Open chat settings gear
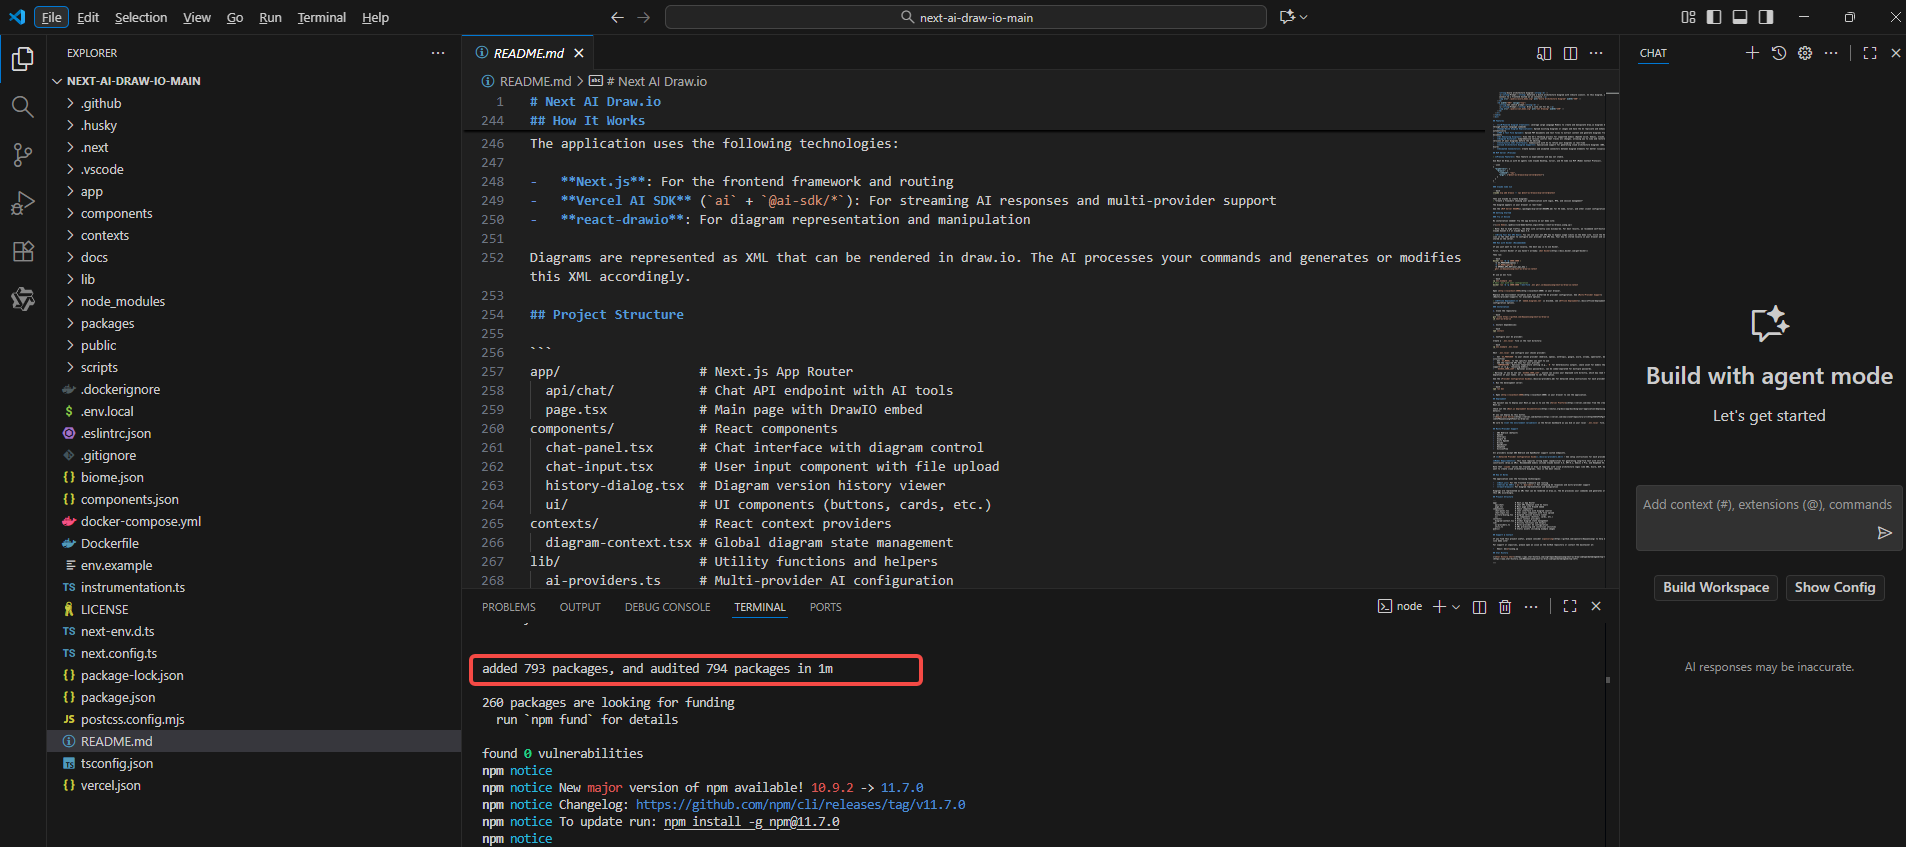The width and height of the screenshot is (1906, 847). (x=1805, y=53)
